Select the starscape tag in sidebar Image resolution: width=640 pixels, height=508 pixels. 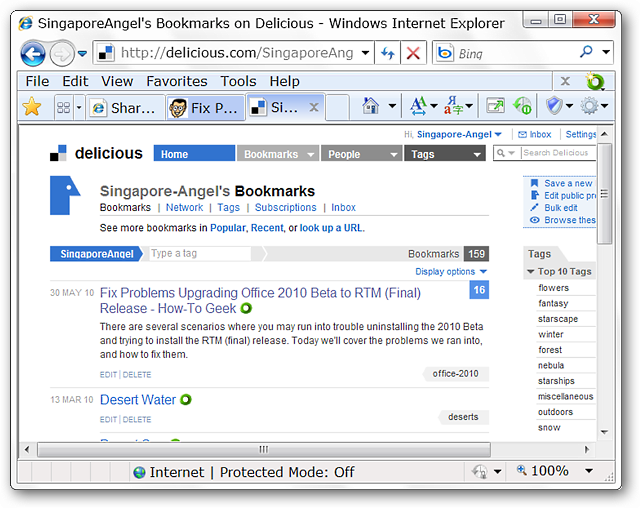click(558, 319)
